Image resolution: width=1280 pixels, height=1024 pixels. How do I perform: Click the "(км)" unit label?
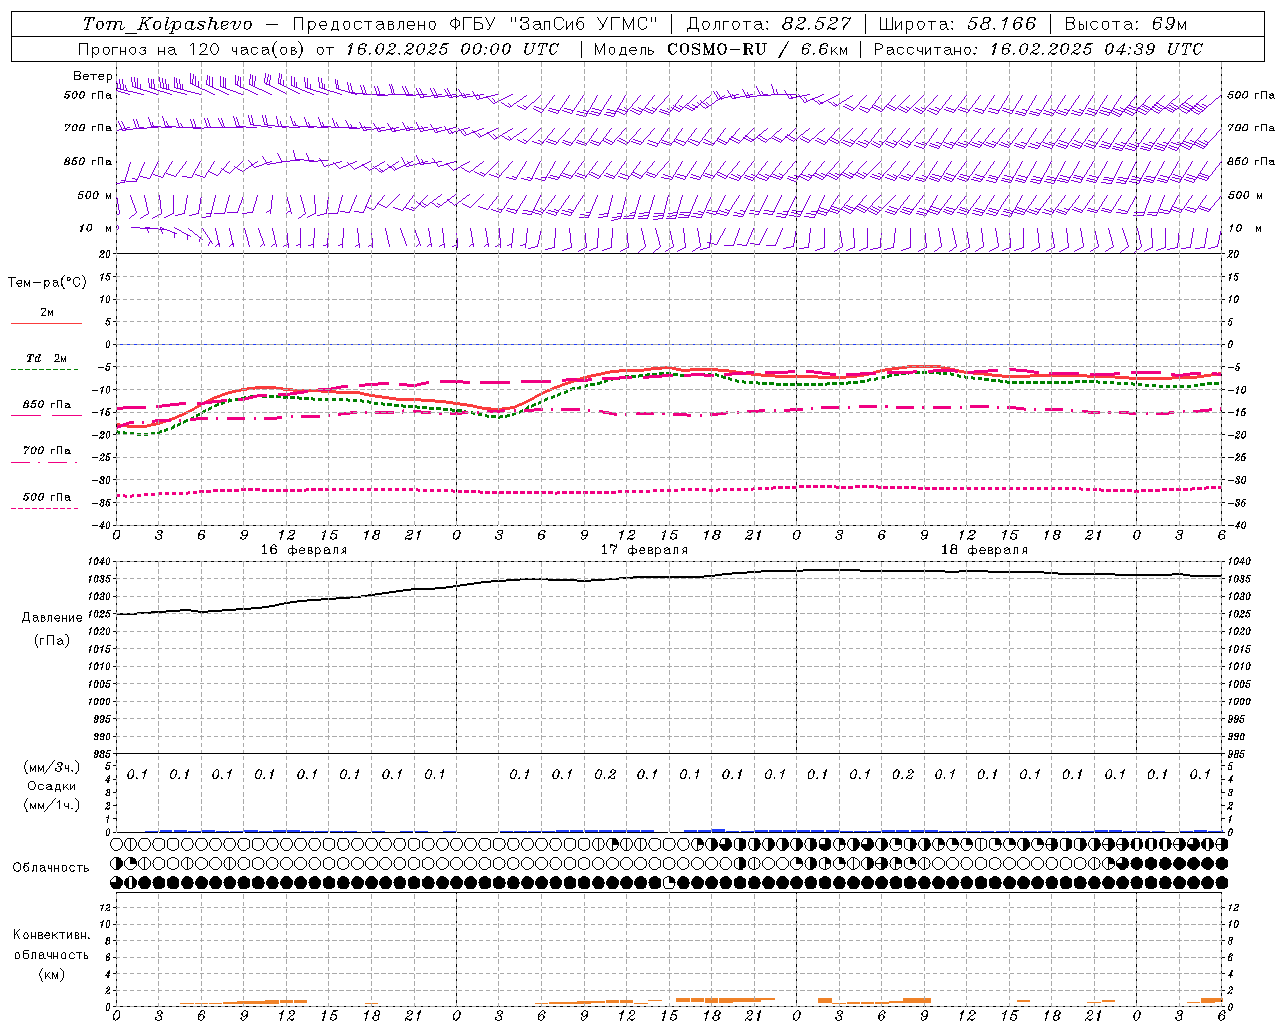pos(51,974)
